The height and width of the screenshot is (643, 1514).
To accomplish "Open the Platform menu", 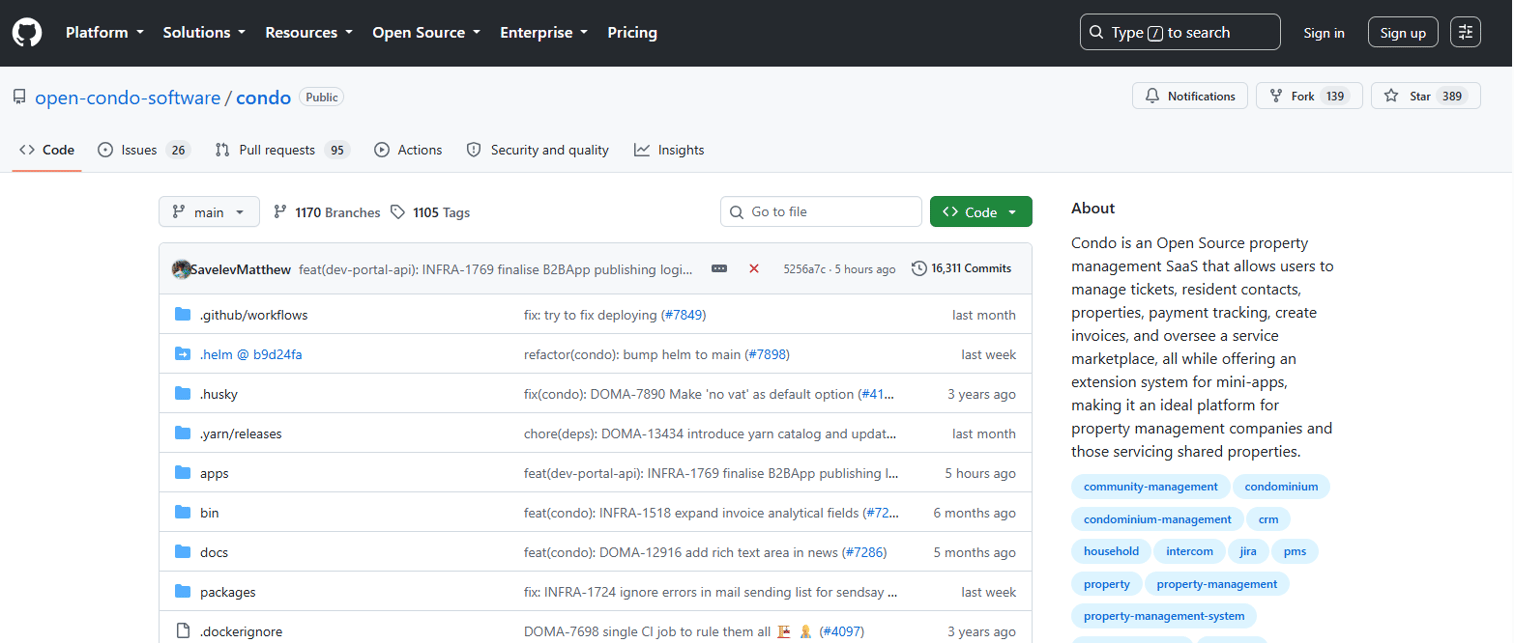I will 105,32.
